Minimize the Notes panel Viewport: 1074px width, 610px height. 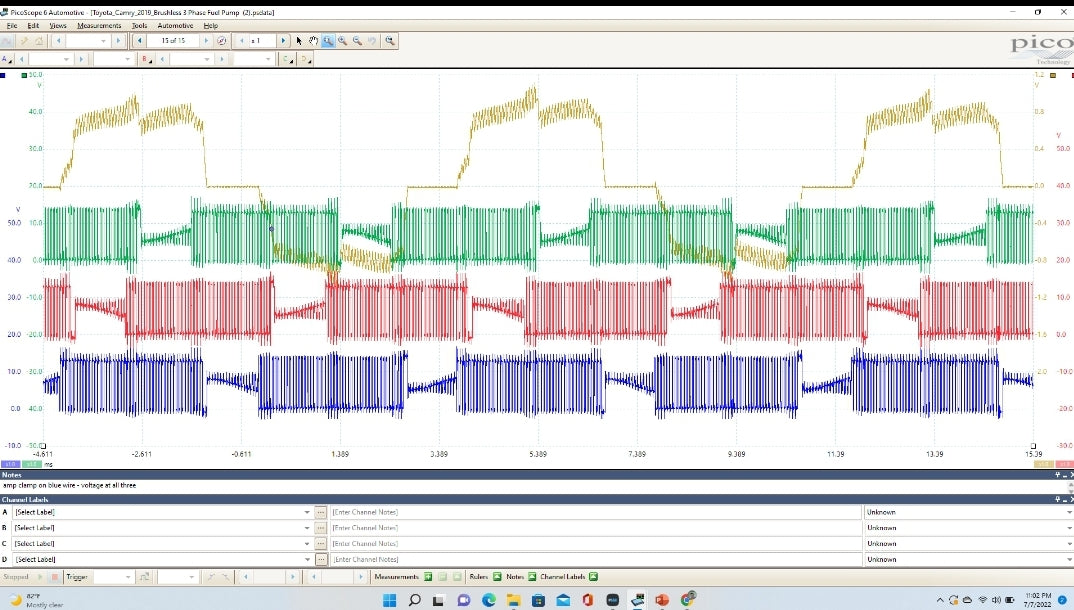coord(1065,474)
